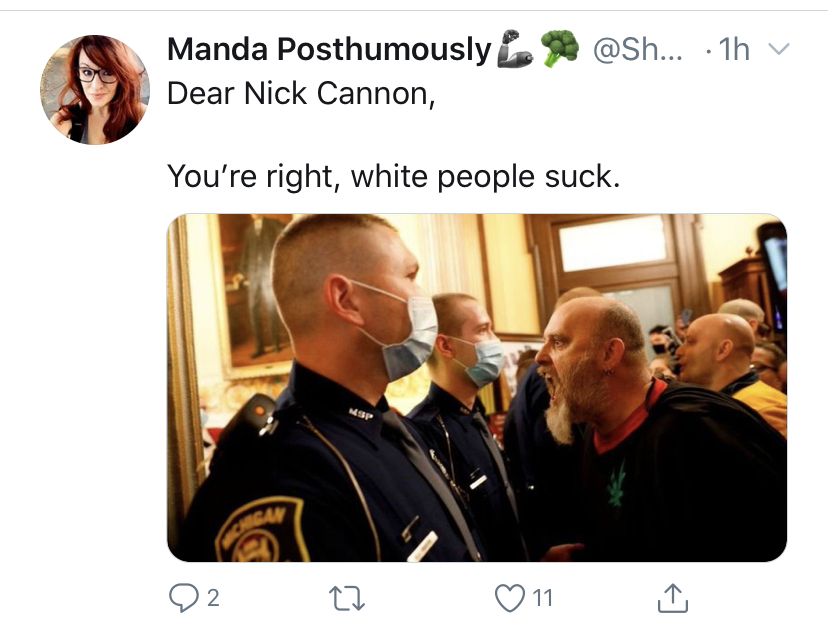Click the Michigan shoulder patch in photo
Viewport: 828px width, 622px height.
(x=262, y=530)
